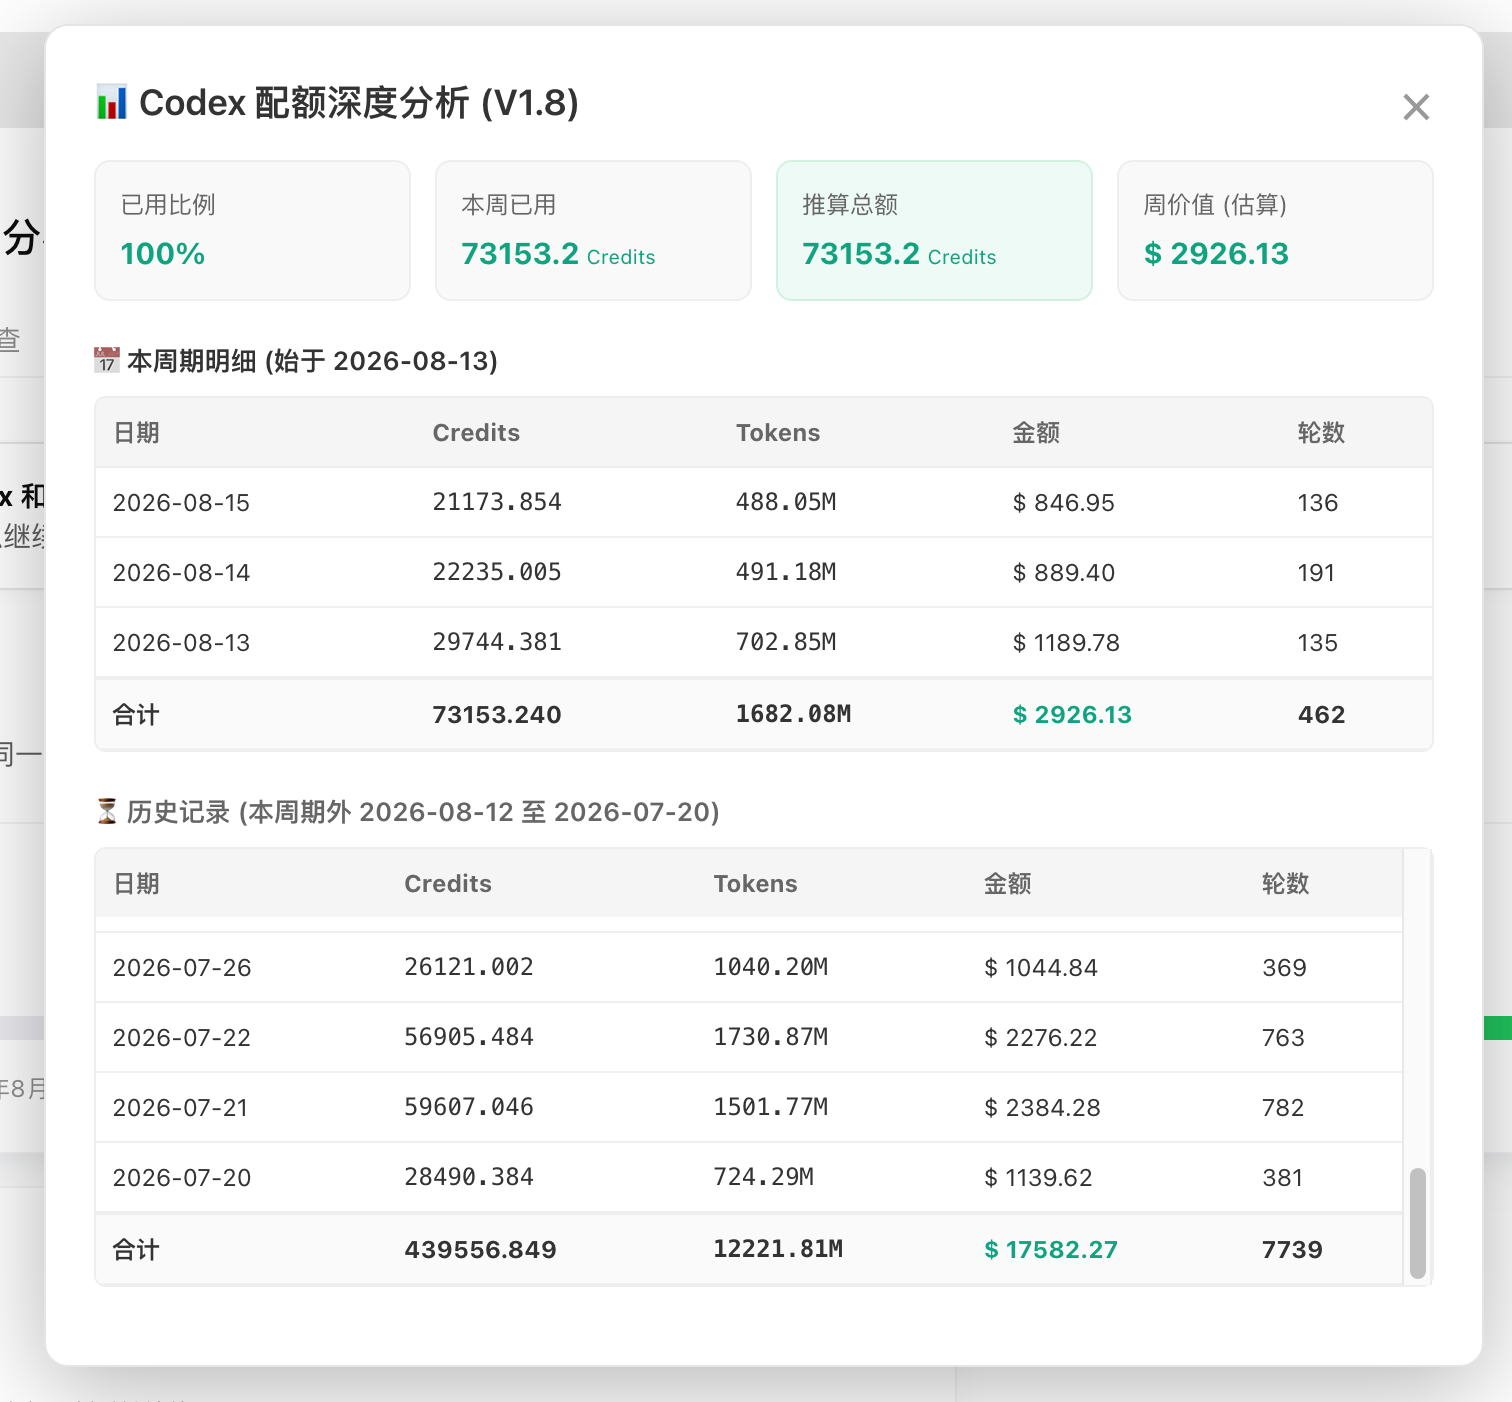Click current cycle total credits 73153.240
Image resolution: width=1512 pixels, height=1402 pixels.
pyautogui.click(x=497, y=715)
